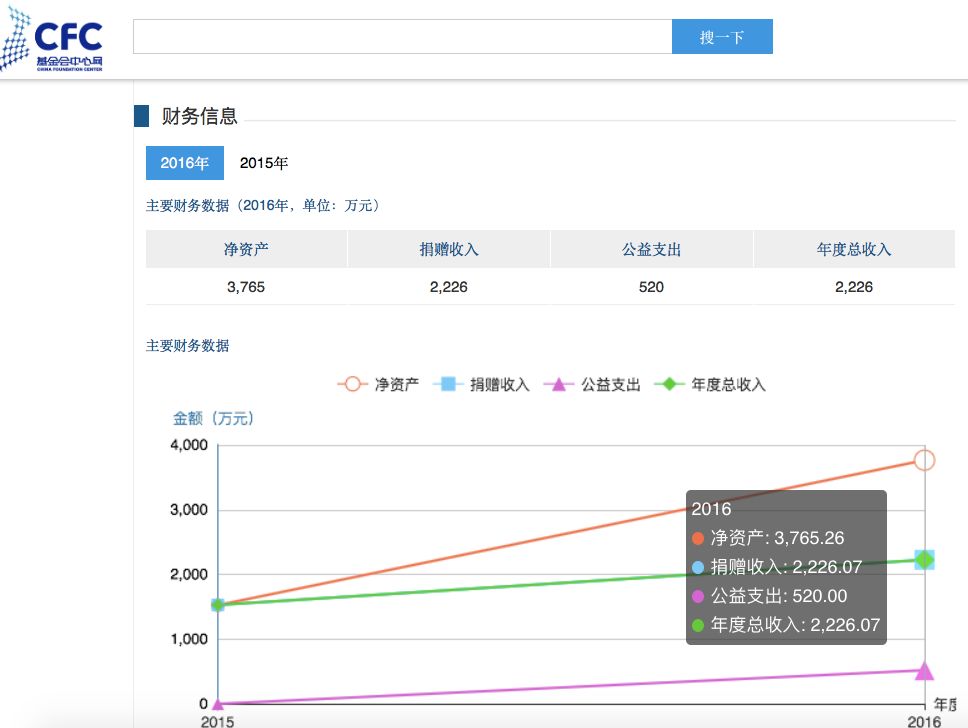The height and width of the screenshot is (728, 968).
Task: Click the 主要财务数据 chart title
Action: pos(187,345)
